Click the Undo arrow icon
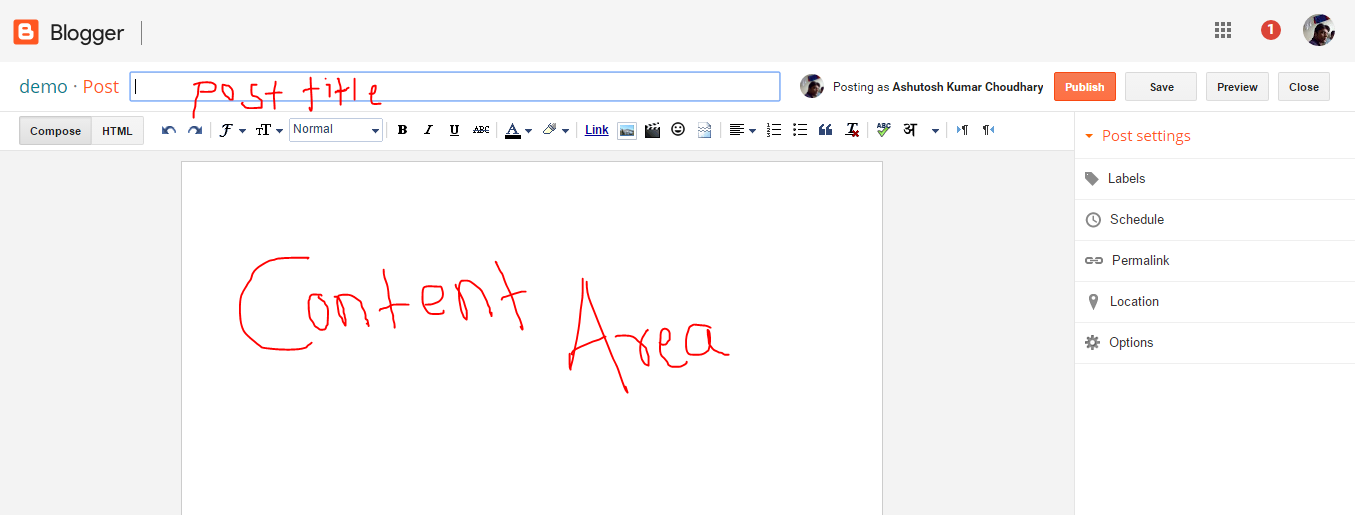The image size is (1355, 515). (169, 130)
